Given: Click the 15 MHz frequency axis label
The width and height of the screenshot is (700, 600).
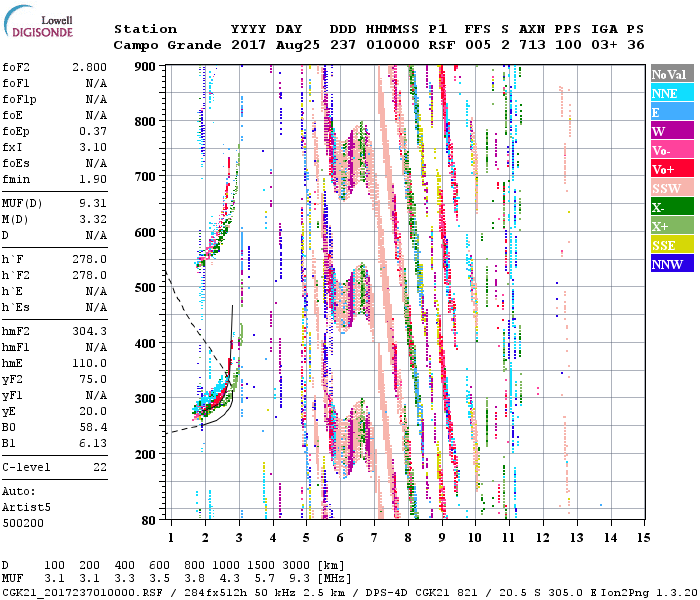Looking at the screenshot, I should click(643, 538).
